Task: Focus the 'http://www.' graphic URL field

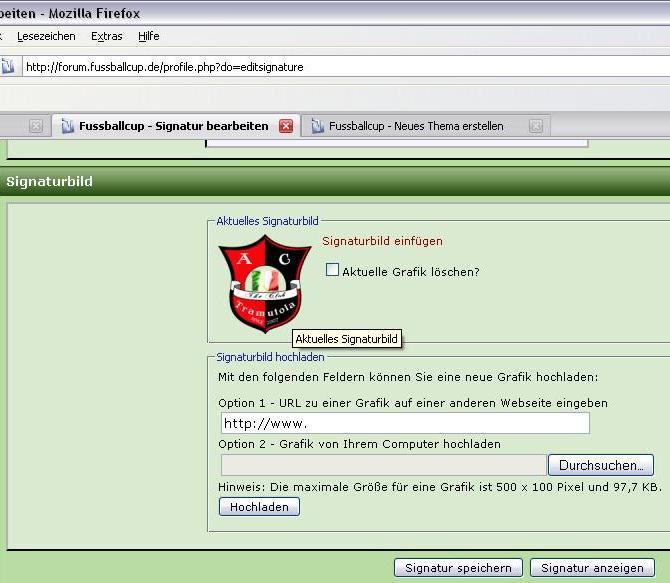Action: click(x=404, y=423)
